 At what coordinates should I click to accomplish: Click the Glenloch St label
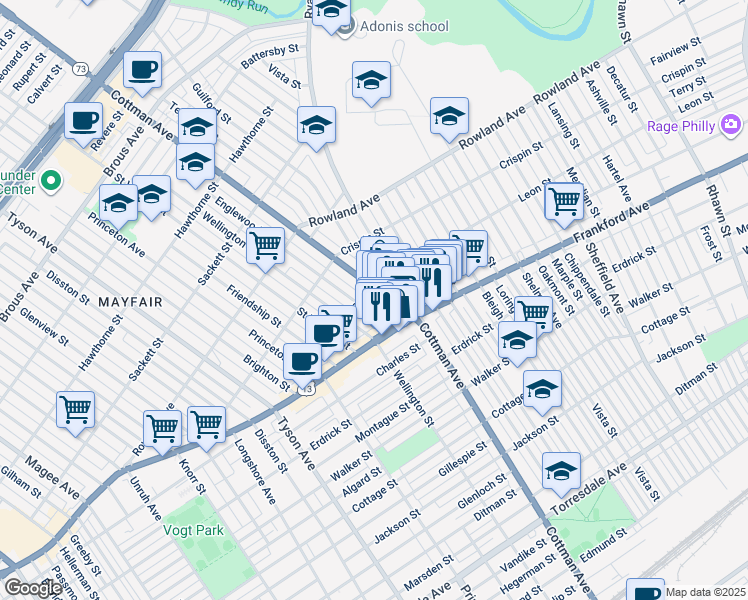pyautogui.click(x=482, y=491)
